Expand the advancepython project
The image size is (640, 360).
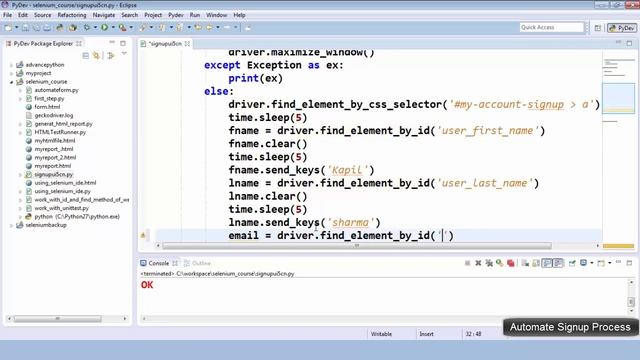[x=11, y=64]
